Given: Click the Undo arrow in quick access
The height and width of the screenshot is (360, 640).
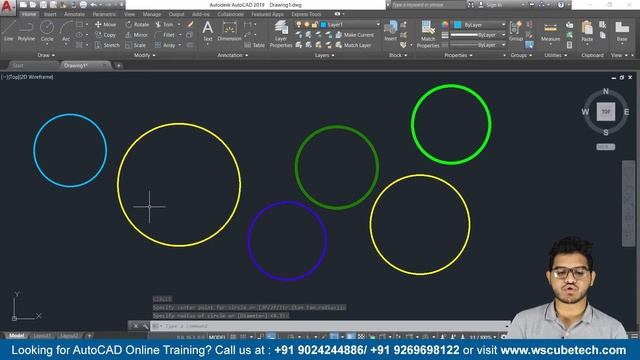Looking at the screenshot, I should [93, 5].
